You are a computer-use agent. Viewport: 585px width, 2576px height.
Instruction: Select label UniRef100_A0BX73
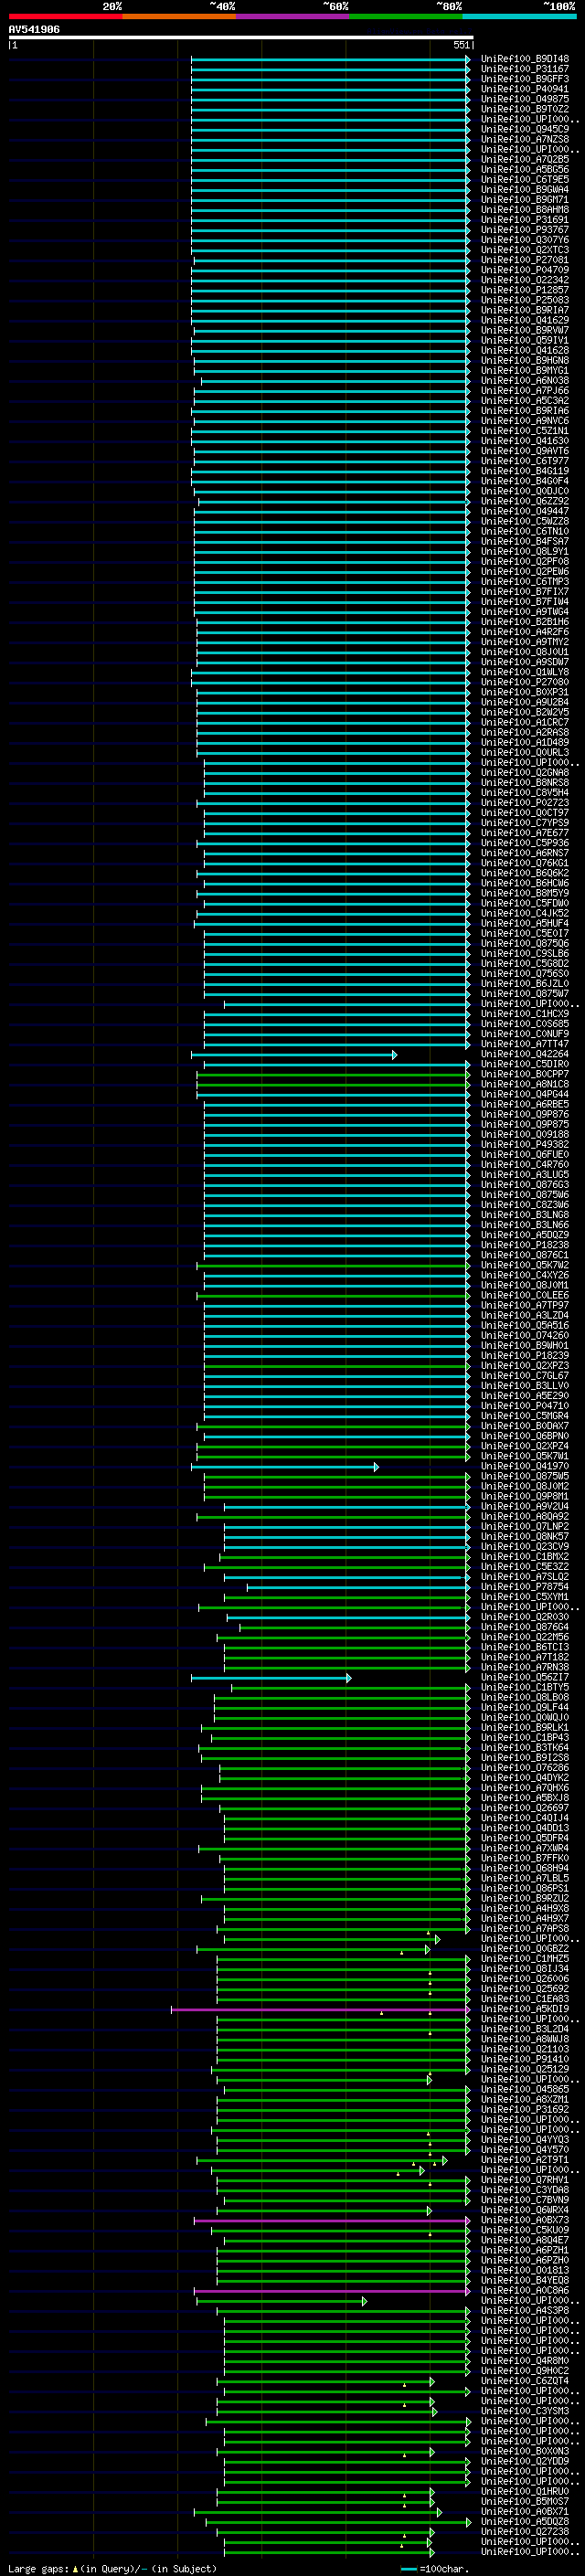click(x=524, y=2220)
